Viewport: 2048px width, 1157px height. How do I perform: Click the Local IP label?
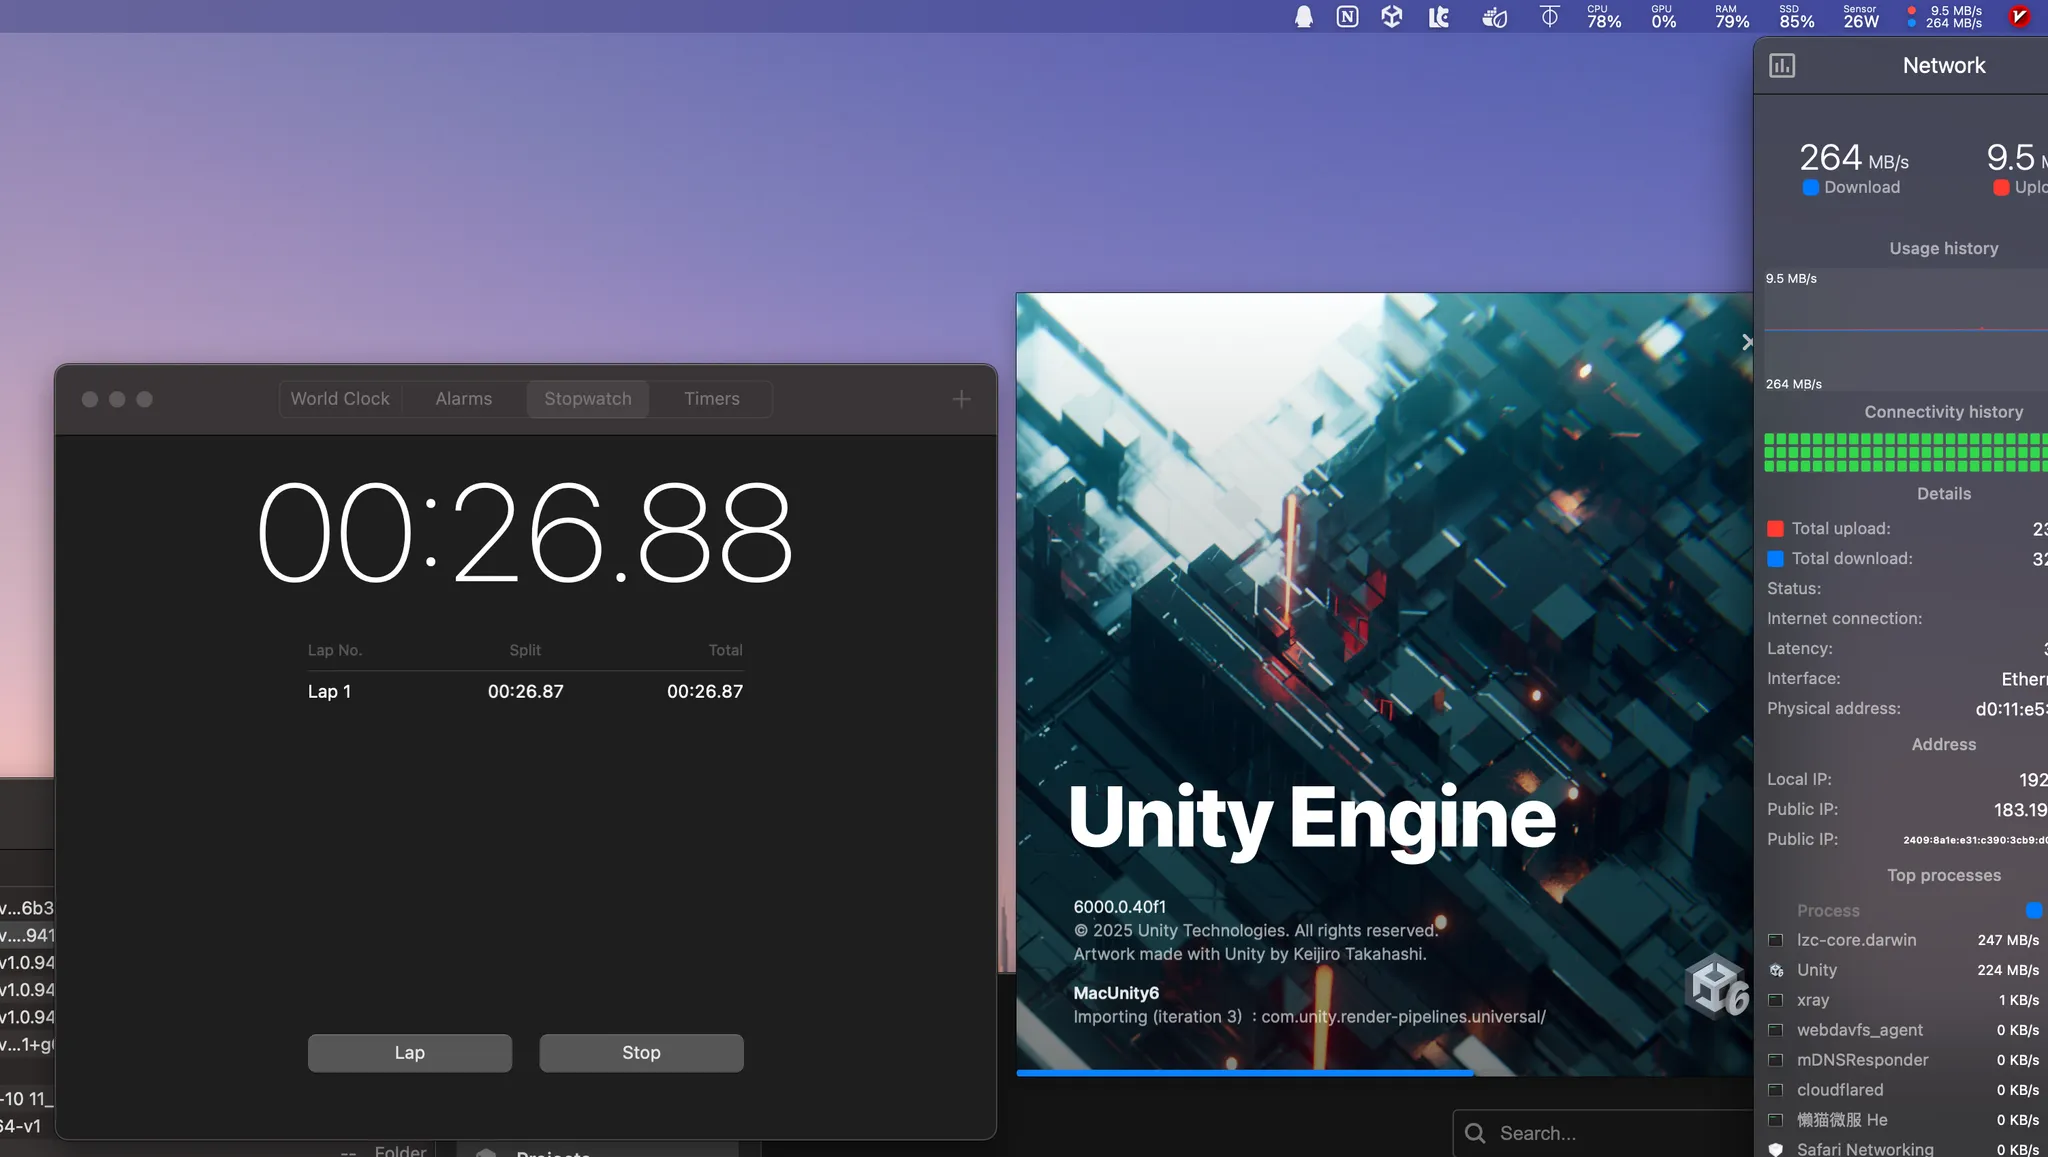(1800, 779)
